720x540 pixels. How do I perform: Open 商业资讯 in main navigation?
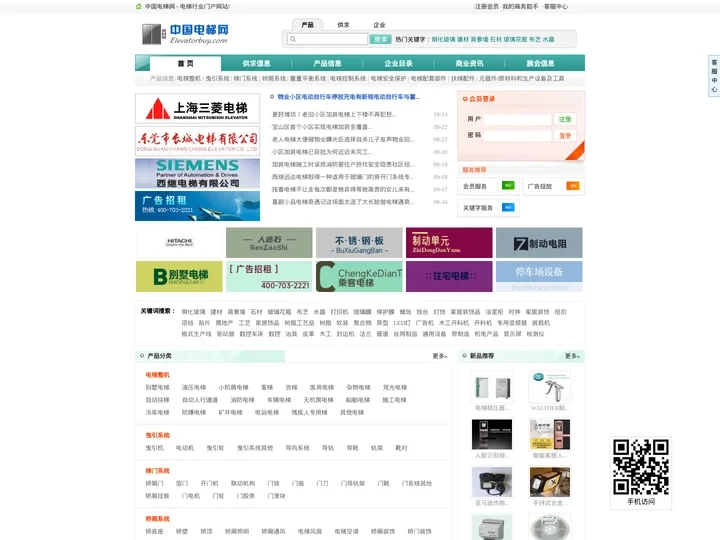[x=469, y=63]
